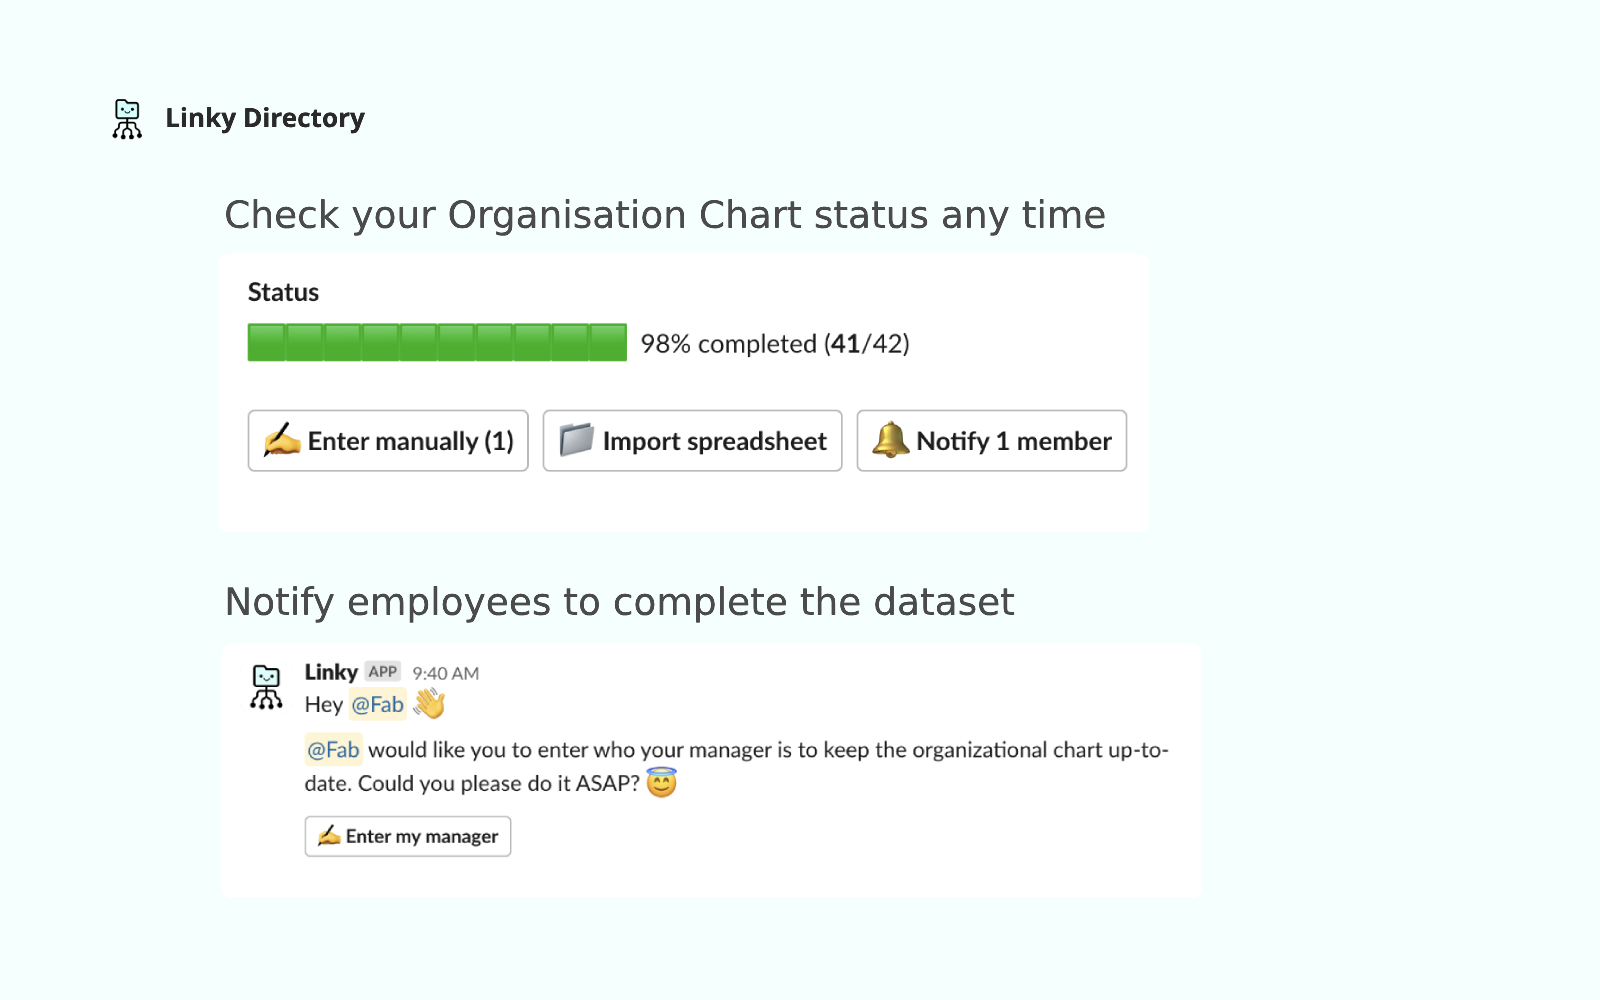Click the @Fab mention starting the second line

[x=333, y=749]
